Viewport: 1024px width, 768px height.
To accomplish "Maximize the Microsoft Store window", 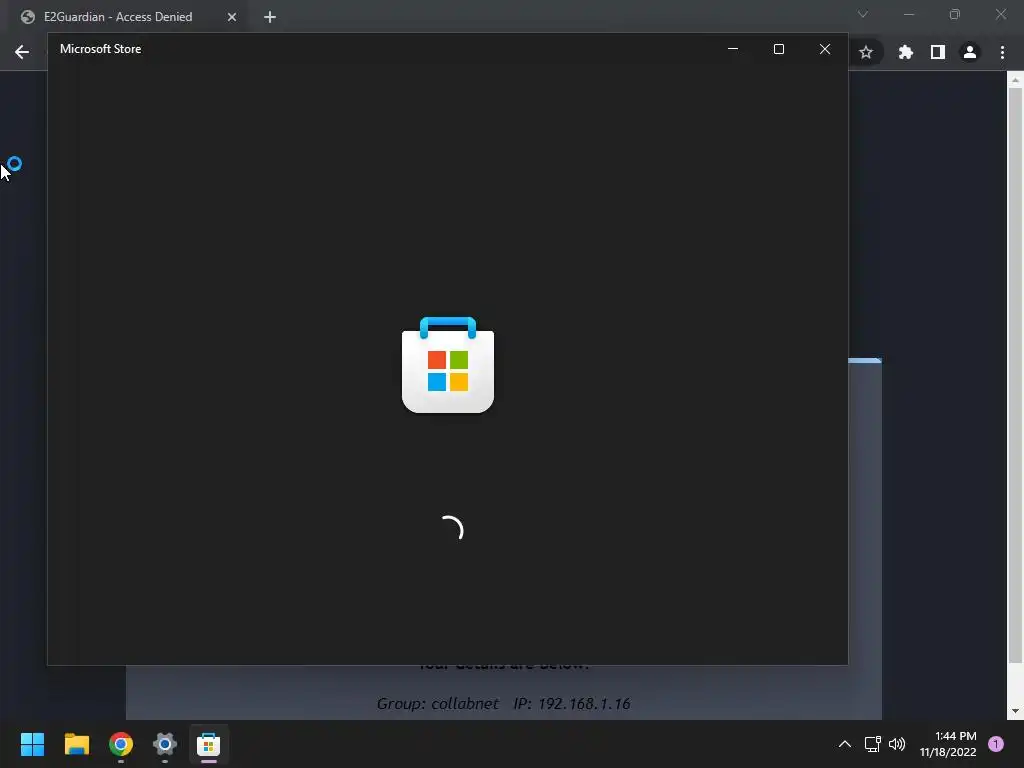I will pyautogui.click(x=778, y=49).
